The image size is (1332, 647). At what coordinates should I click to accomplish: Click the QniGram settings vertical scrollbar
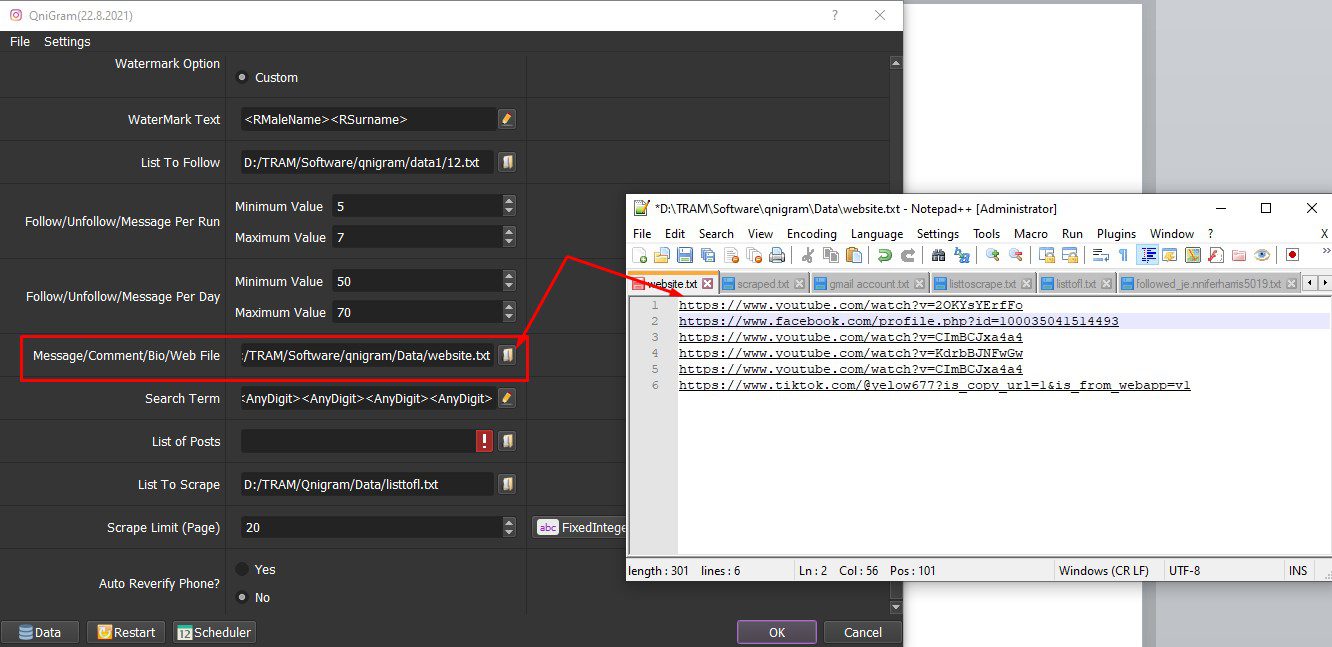(896, 334)
